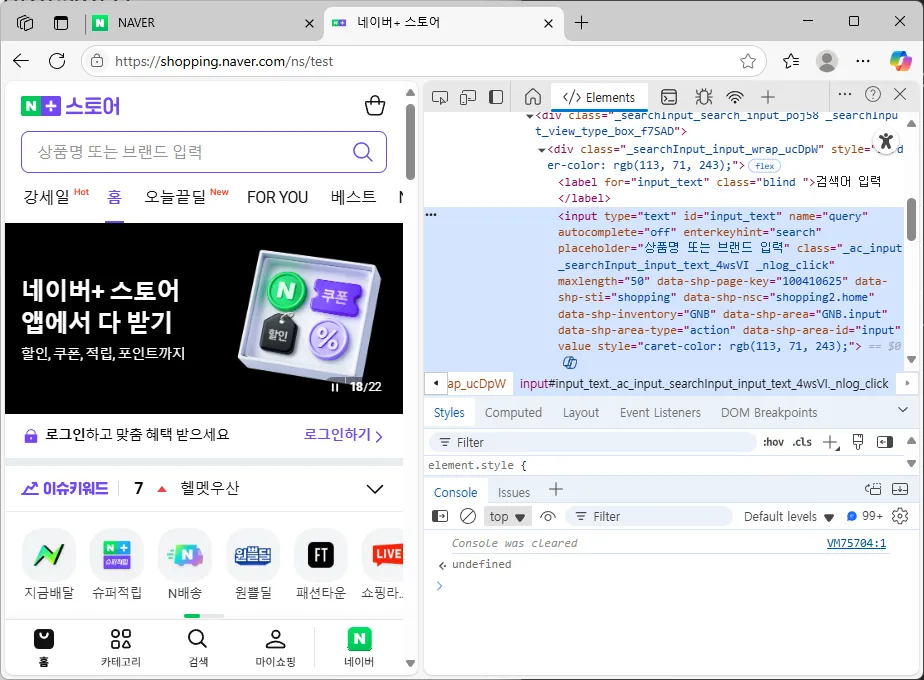Open the shopping cart basket icon
This screenshot has height=680, width=924.
pyautogui.click(x=375, y=105)
